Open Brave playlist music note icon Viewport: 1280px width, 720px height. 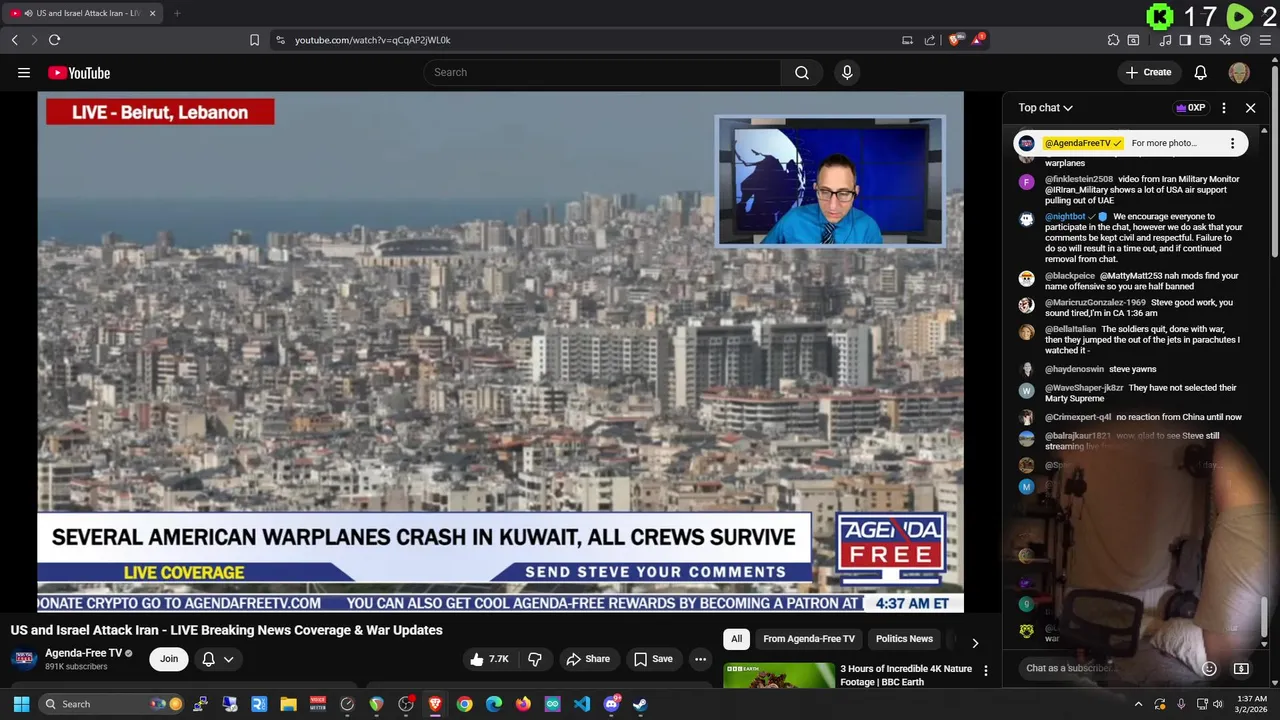pyautogui.click(x=1165, y=40)
